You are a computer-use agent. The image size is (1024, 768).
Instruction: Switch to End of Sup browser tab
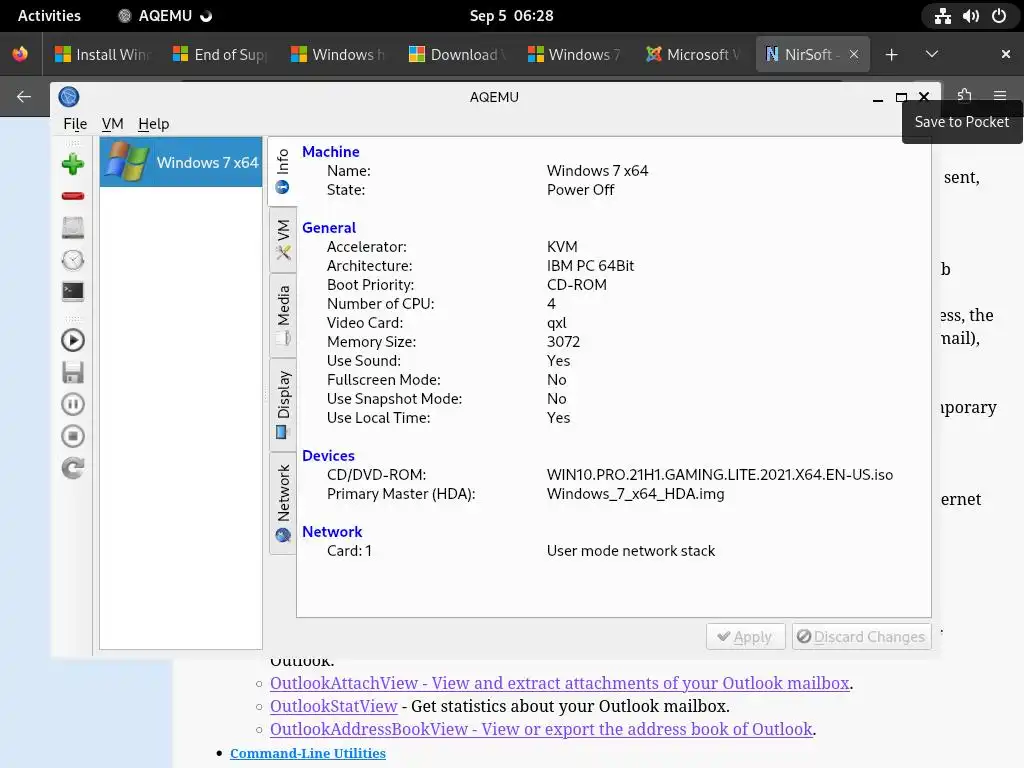220,54
